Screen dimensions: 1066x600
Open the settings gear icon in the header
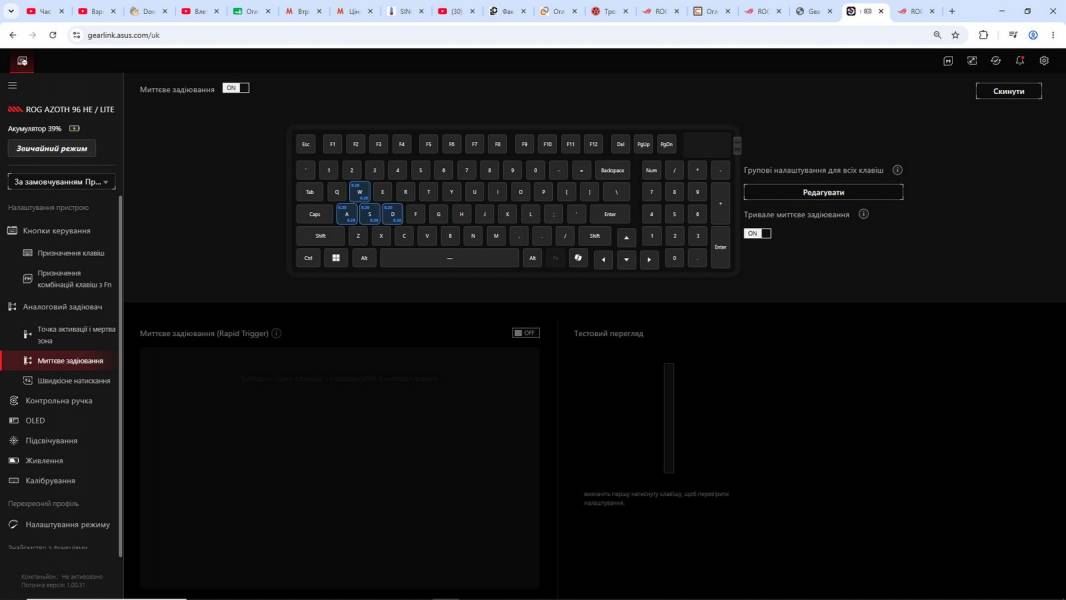1044,60
